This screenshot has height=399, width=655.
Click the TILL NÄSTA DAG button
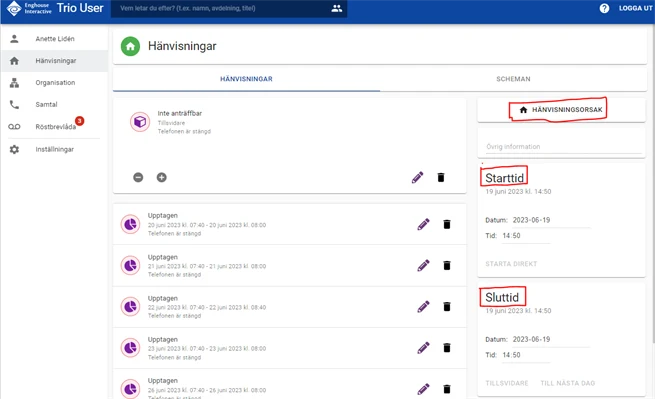point(567,383)
